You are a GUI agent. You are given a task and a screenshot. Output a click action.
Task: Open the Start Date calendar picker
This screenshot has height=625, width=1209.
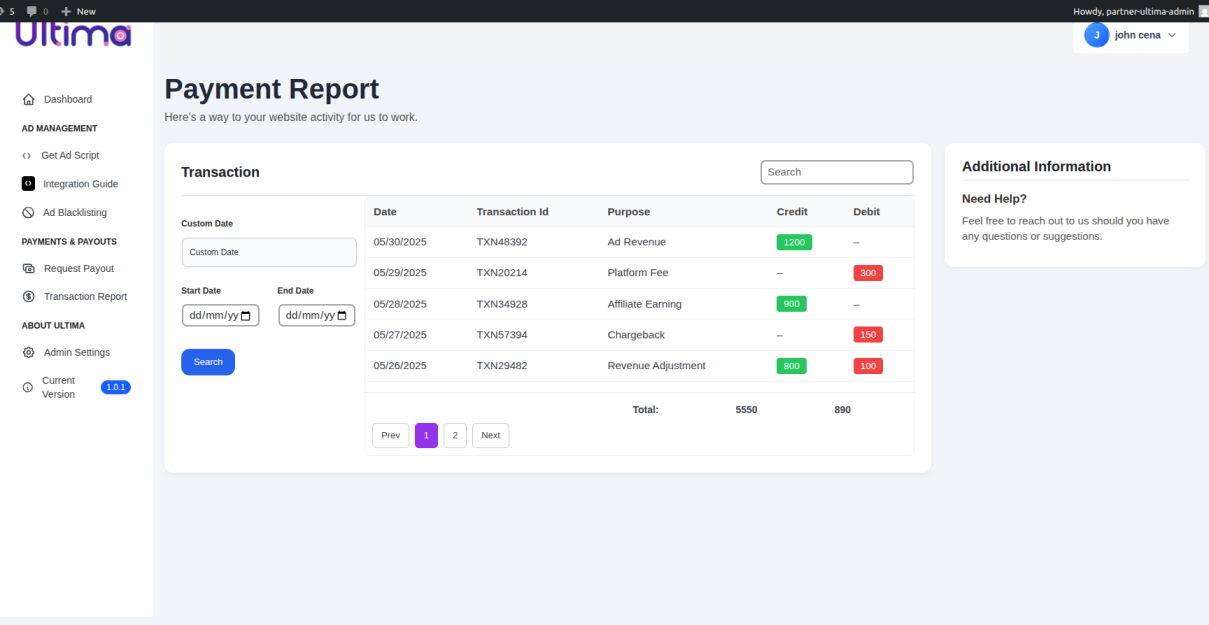[248, 315]
